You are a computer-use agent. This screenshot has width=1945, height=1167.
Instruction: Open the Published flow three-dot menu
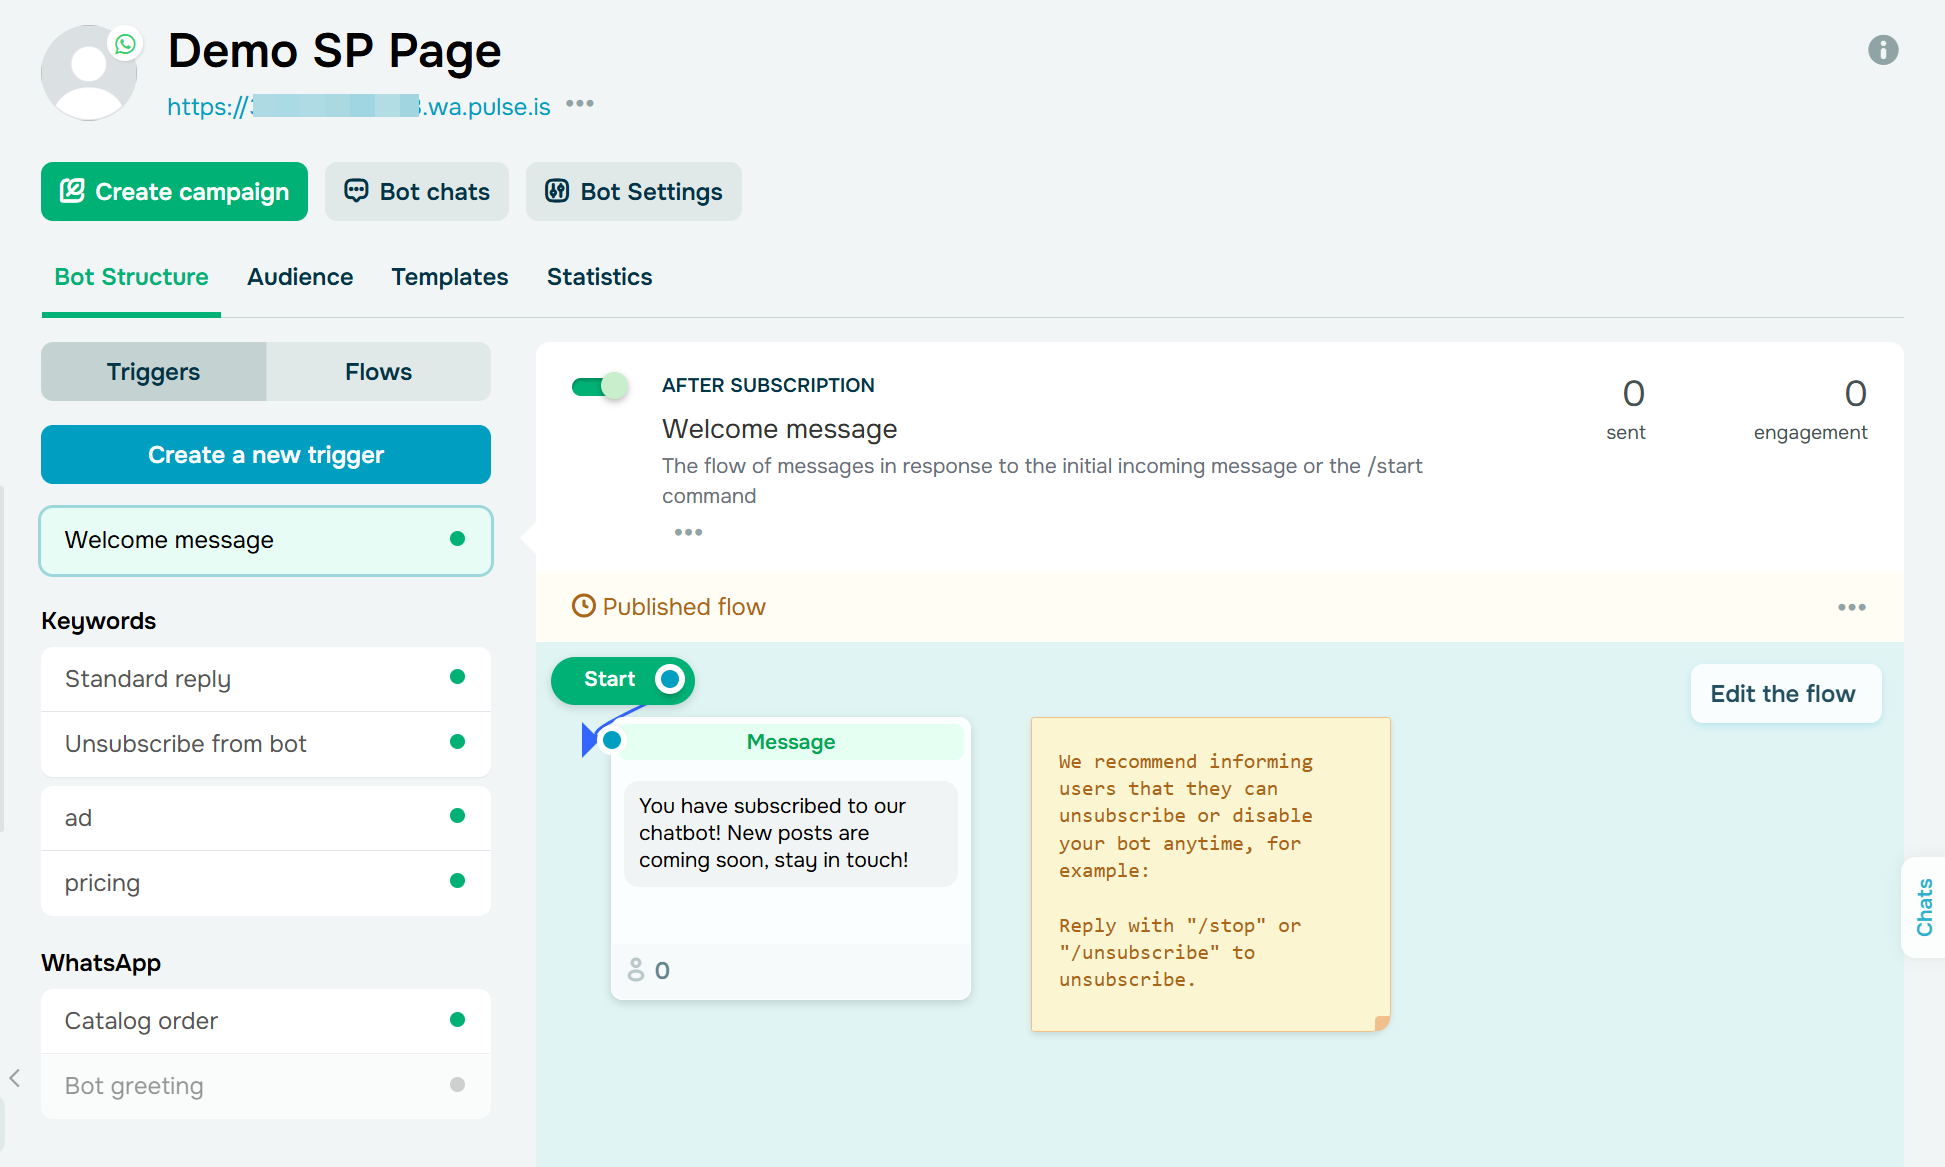click(x=1851, y=607)
